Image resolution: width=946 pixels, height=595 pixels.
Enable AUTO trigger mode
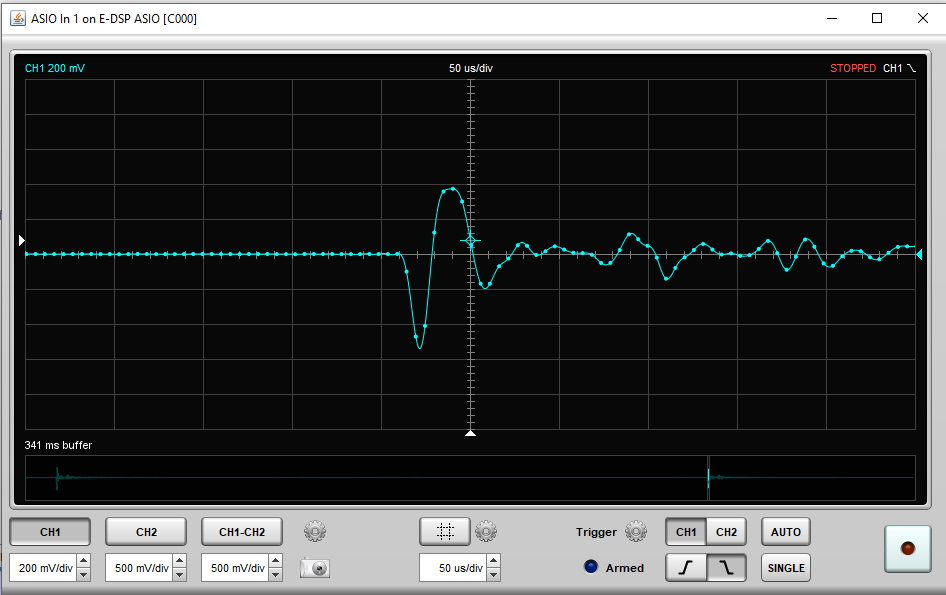click(786, 532)
